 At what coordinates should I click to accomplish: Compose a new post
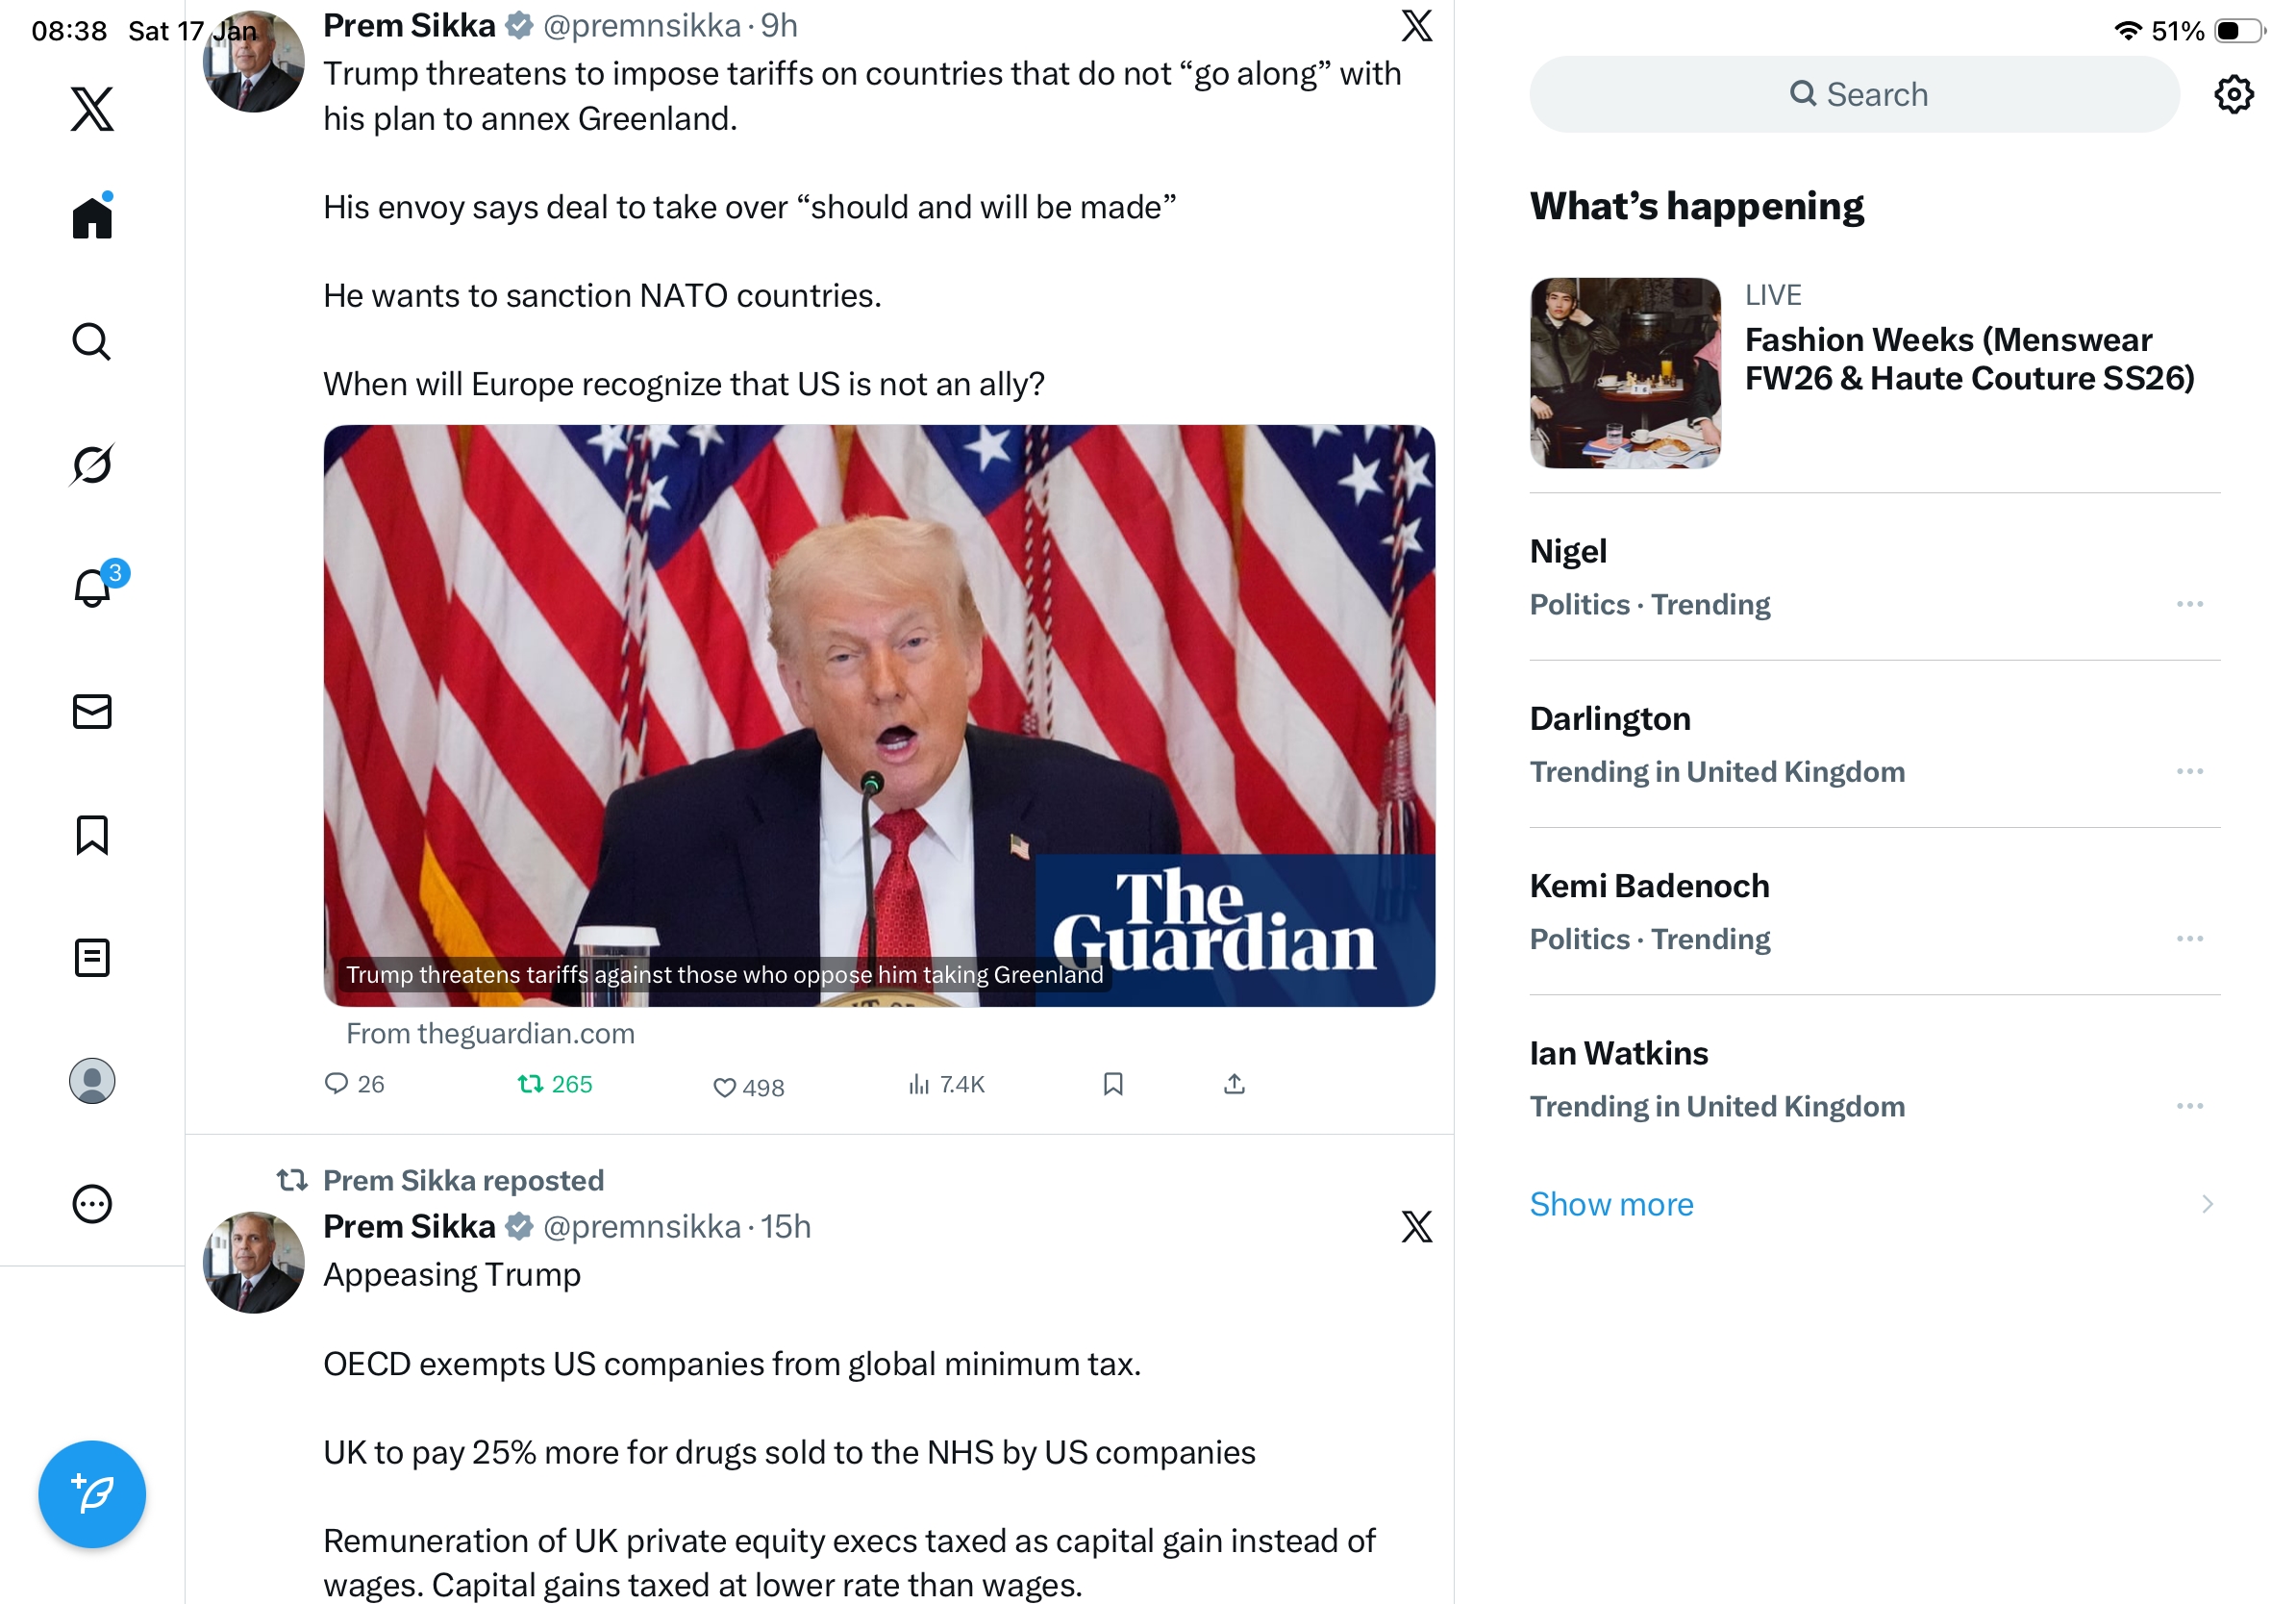pyautogui.click(x=92, y=1494)
